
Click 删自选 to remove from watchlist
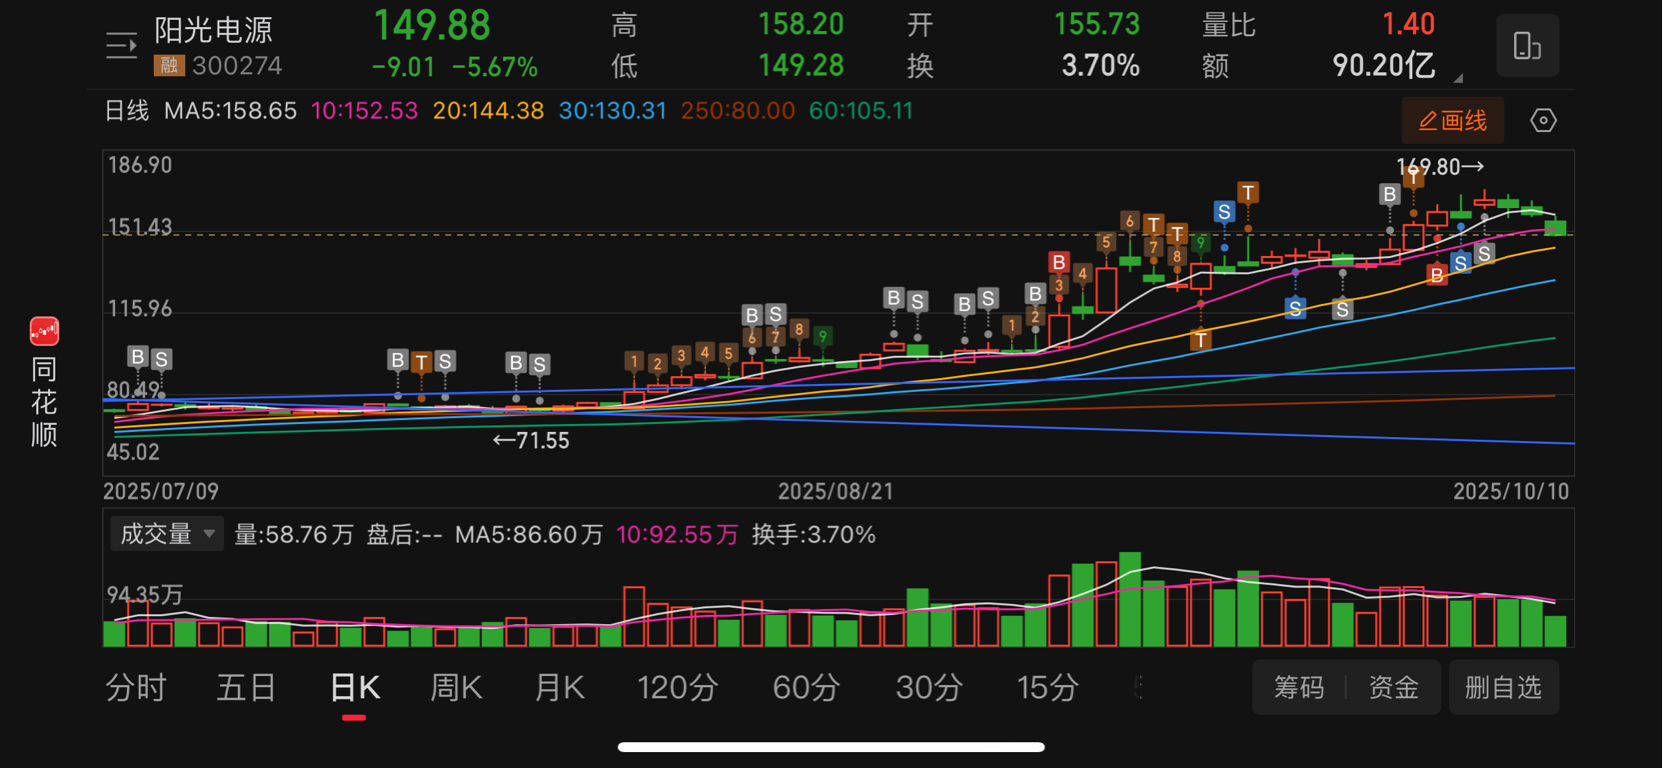pyautogui.click(x=1503, y=688)
